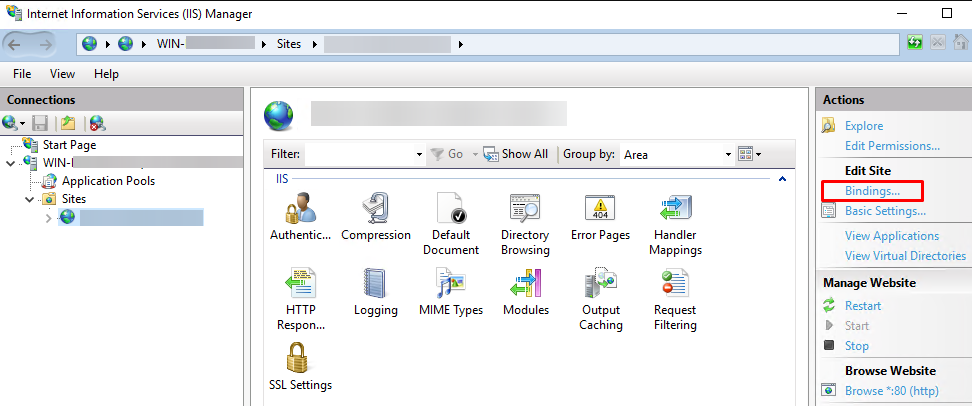Image resolution: width=972 pixels, height=406 pixels.
Task: Click the Create New Connection icon
Action: (12, 123)
